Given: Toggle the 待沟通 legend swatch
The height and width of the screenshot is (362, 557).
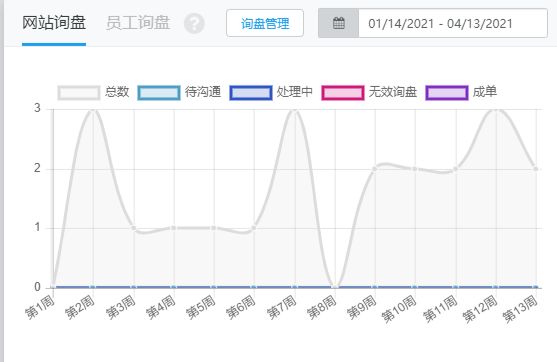Looking at the screenshot, I should [x=159, y=93].
